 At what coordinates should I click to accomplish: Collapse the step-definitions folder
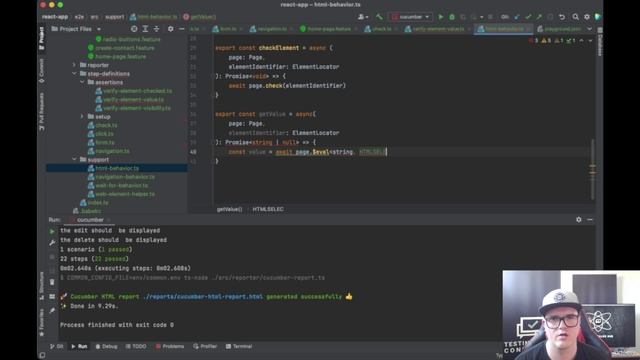coord(74,73)
